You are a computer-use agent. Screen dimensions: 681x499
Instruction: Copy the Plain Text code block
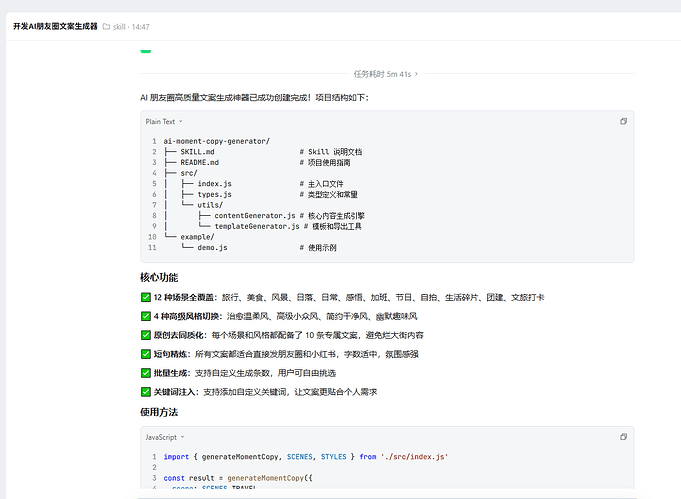(623, 122)
